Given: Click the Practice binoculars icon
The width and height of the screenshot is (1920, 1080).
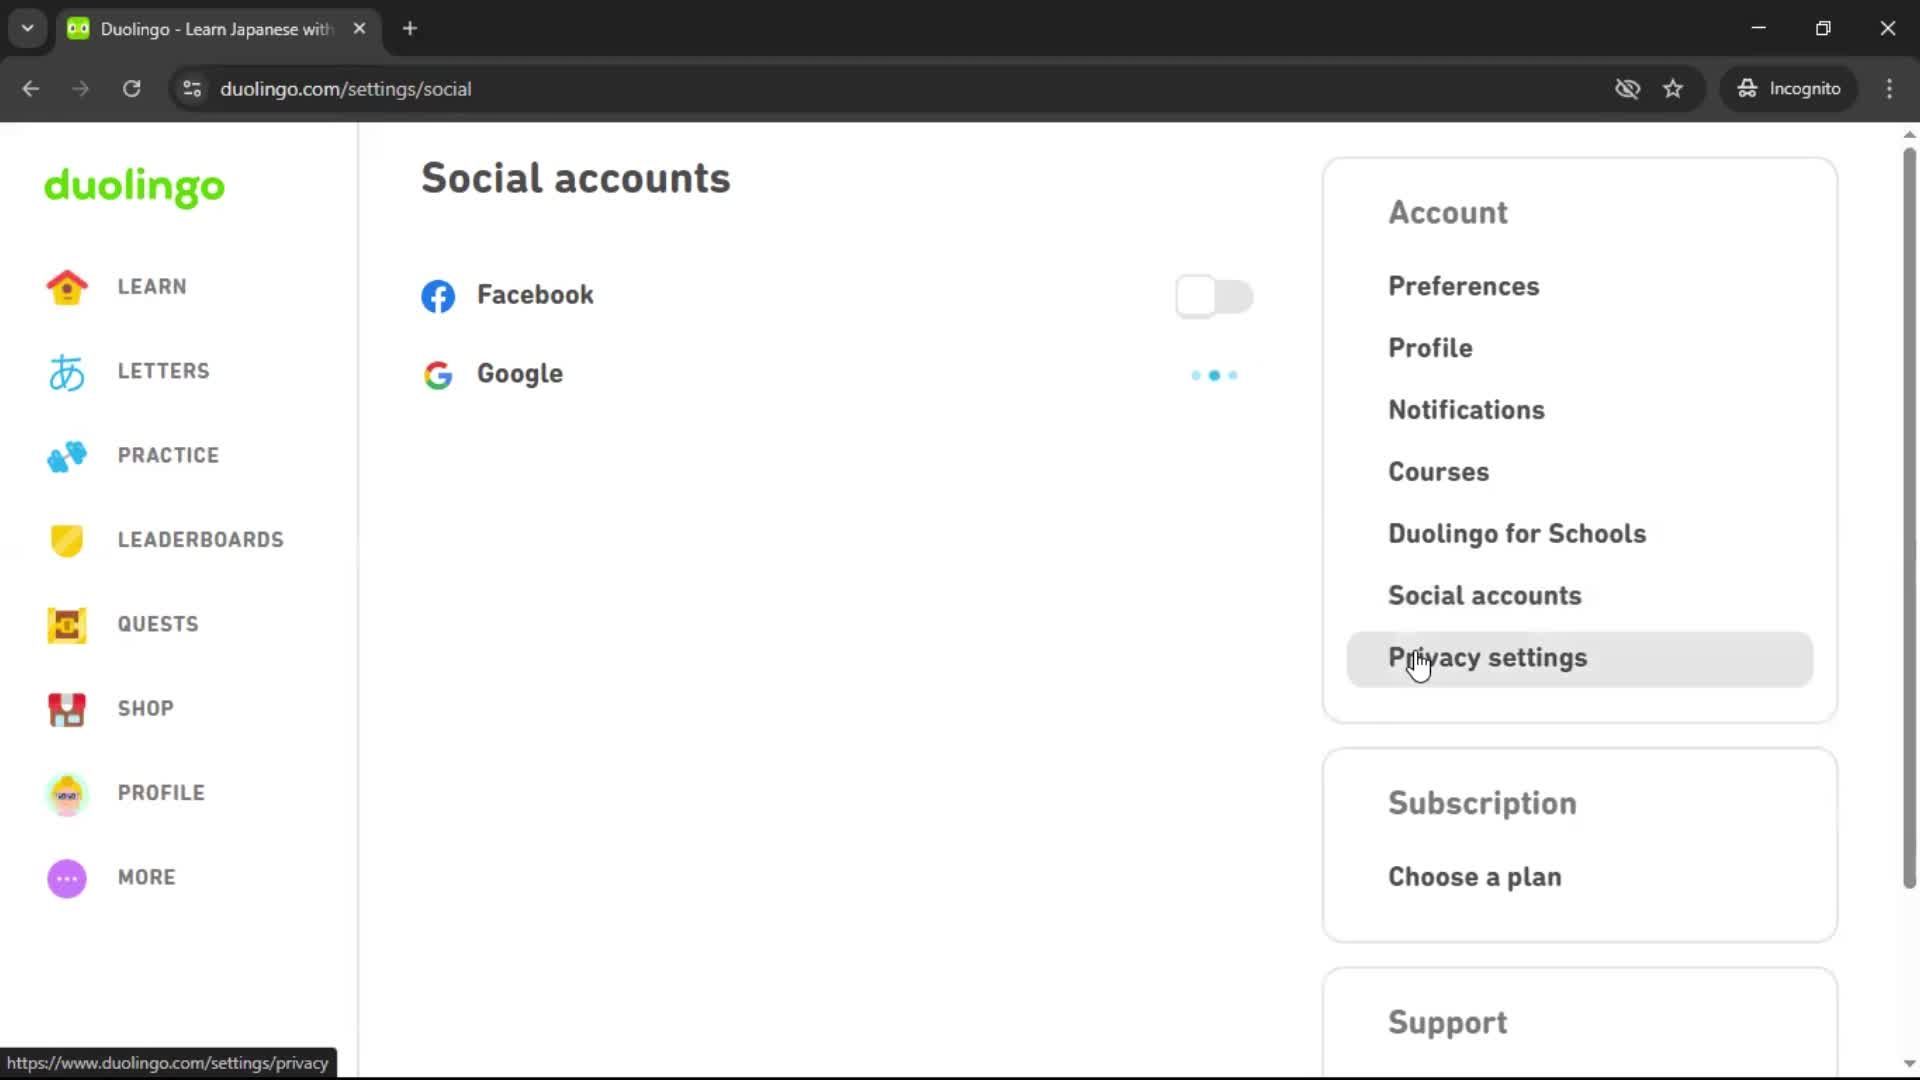Looking at the screenshot, I should pos(66,456).
